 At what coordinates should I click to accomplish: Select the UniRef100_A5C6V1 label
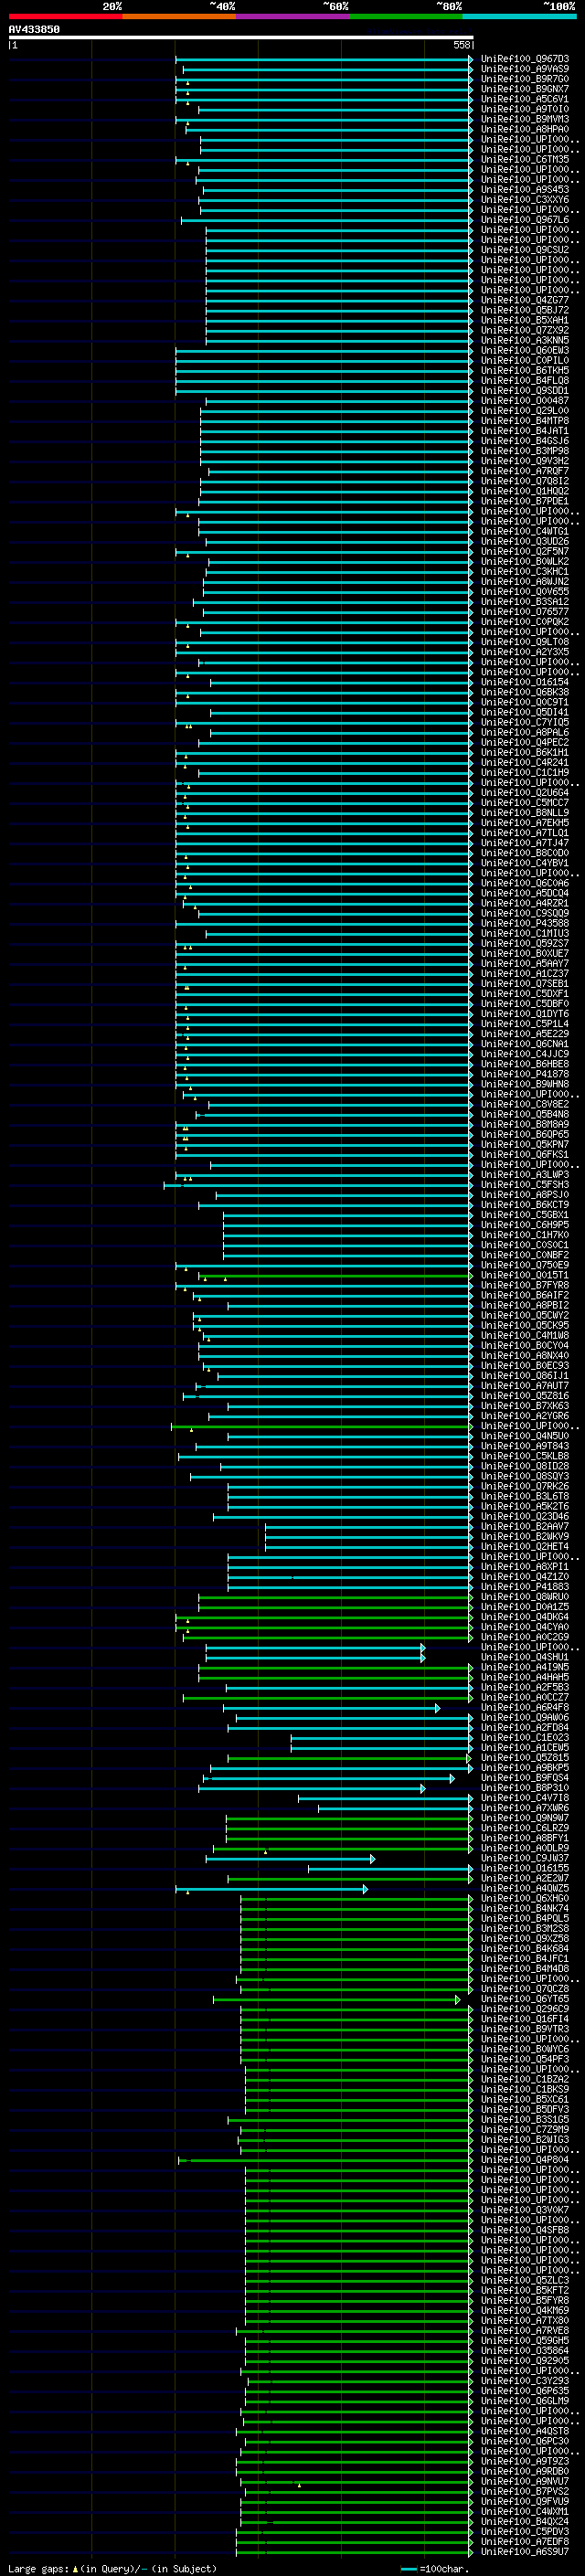525,99
